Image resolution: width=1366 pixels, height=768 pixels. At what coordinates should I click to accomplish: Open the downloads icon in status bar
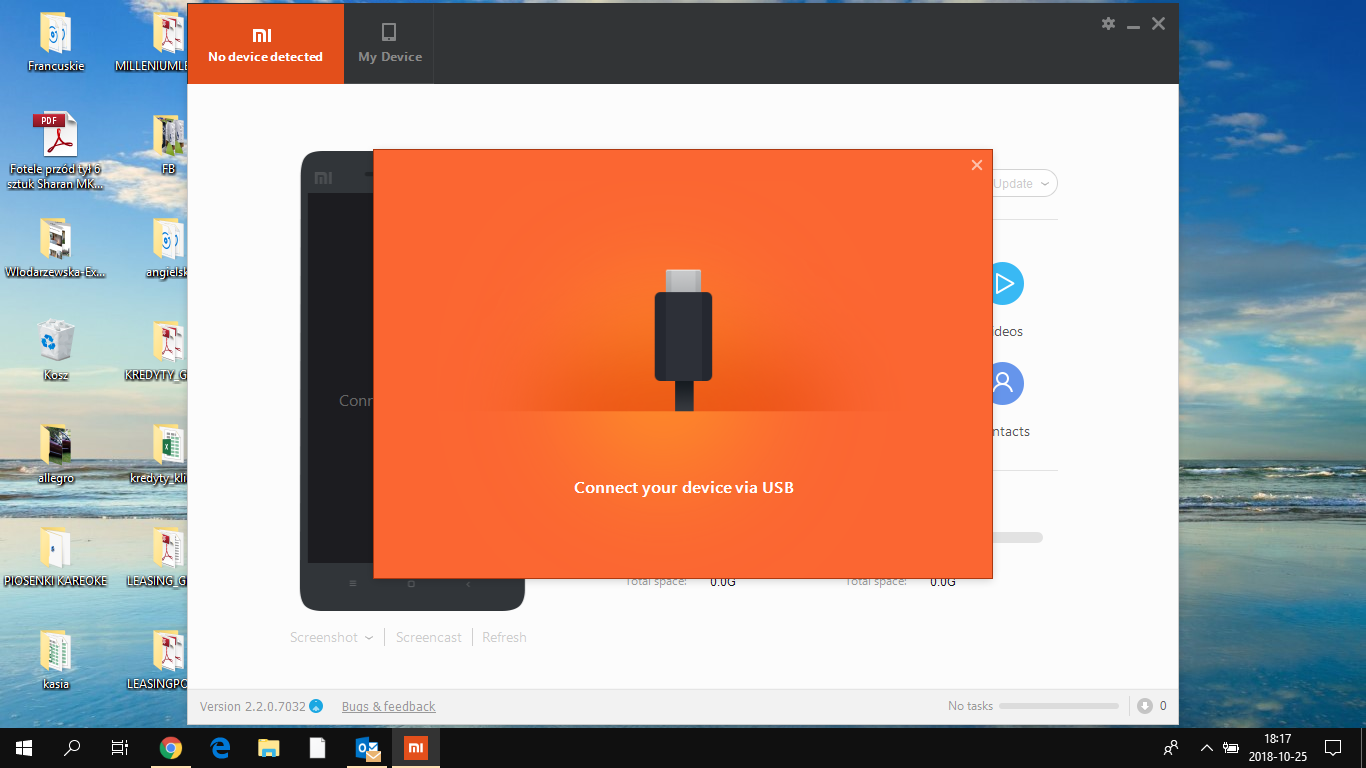(x=1145, y=706)
